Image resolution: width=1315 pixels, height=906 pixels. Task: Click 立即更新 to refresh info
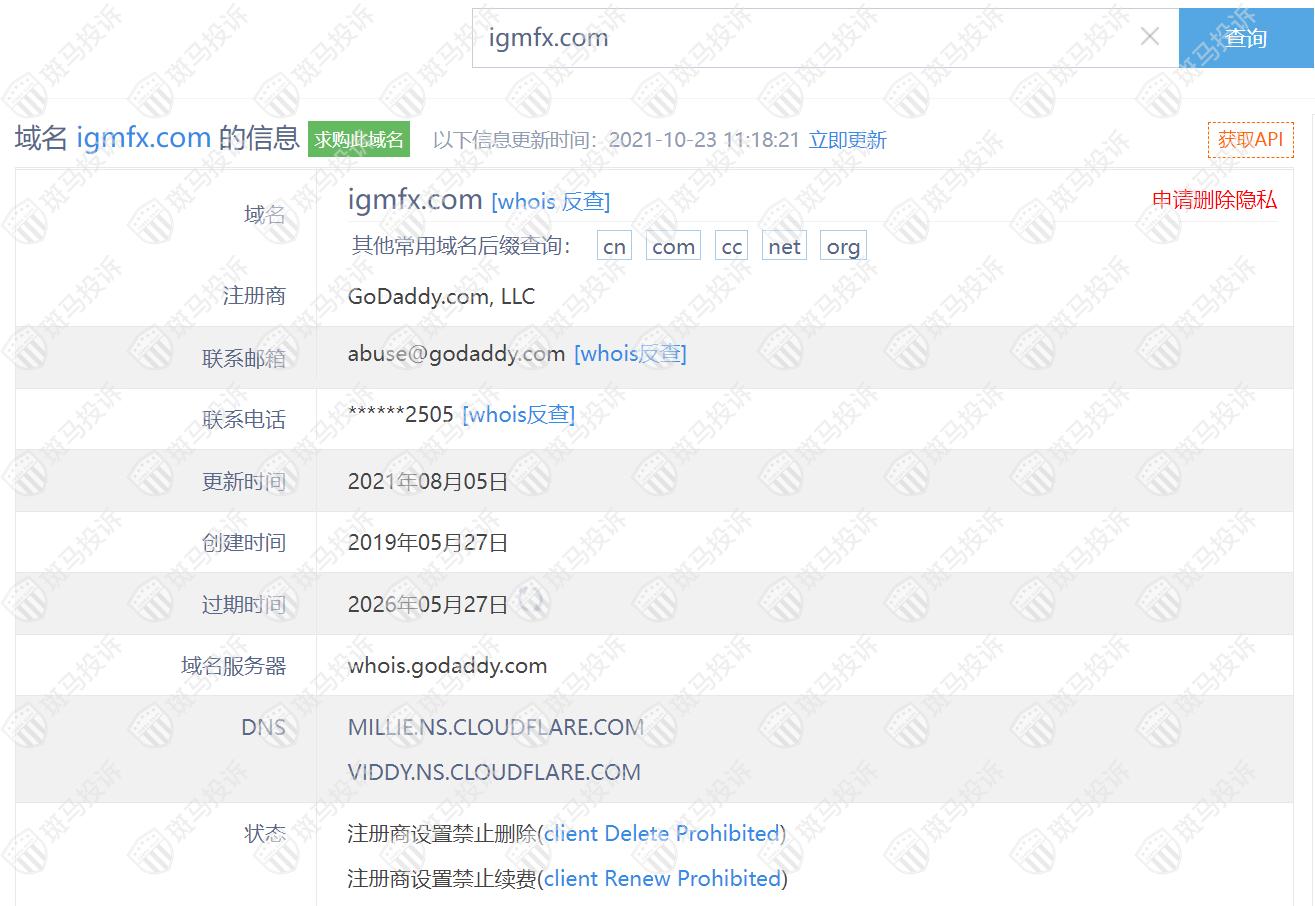pyautogui.click(x=847, y=140)
